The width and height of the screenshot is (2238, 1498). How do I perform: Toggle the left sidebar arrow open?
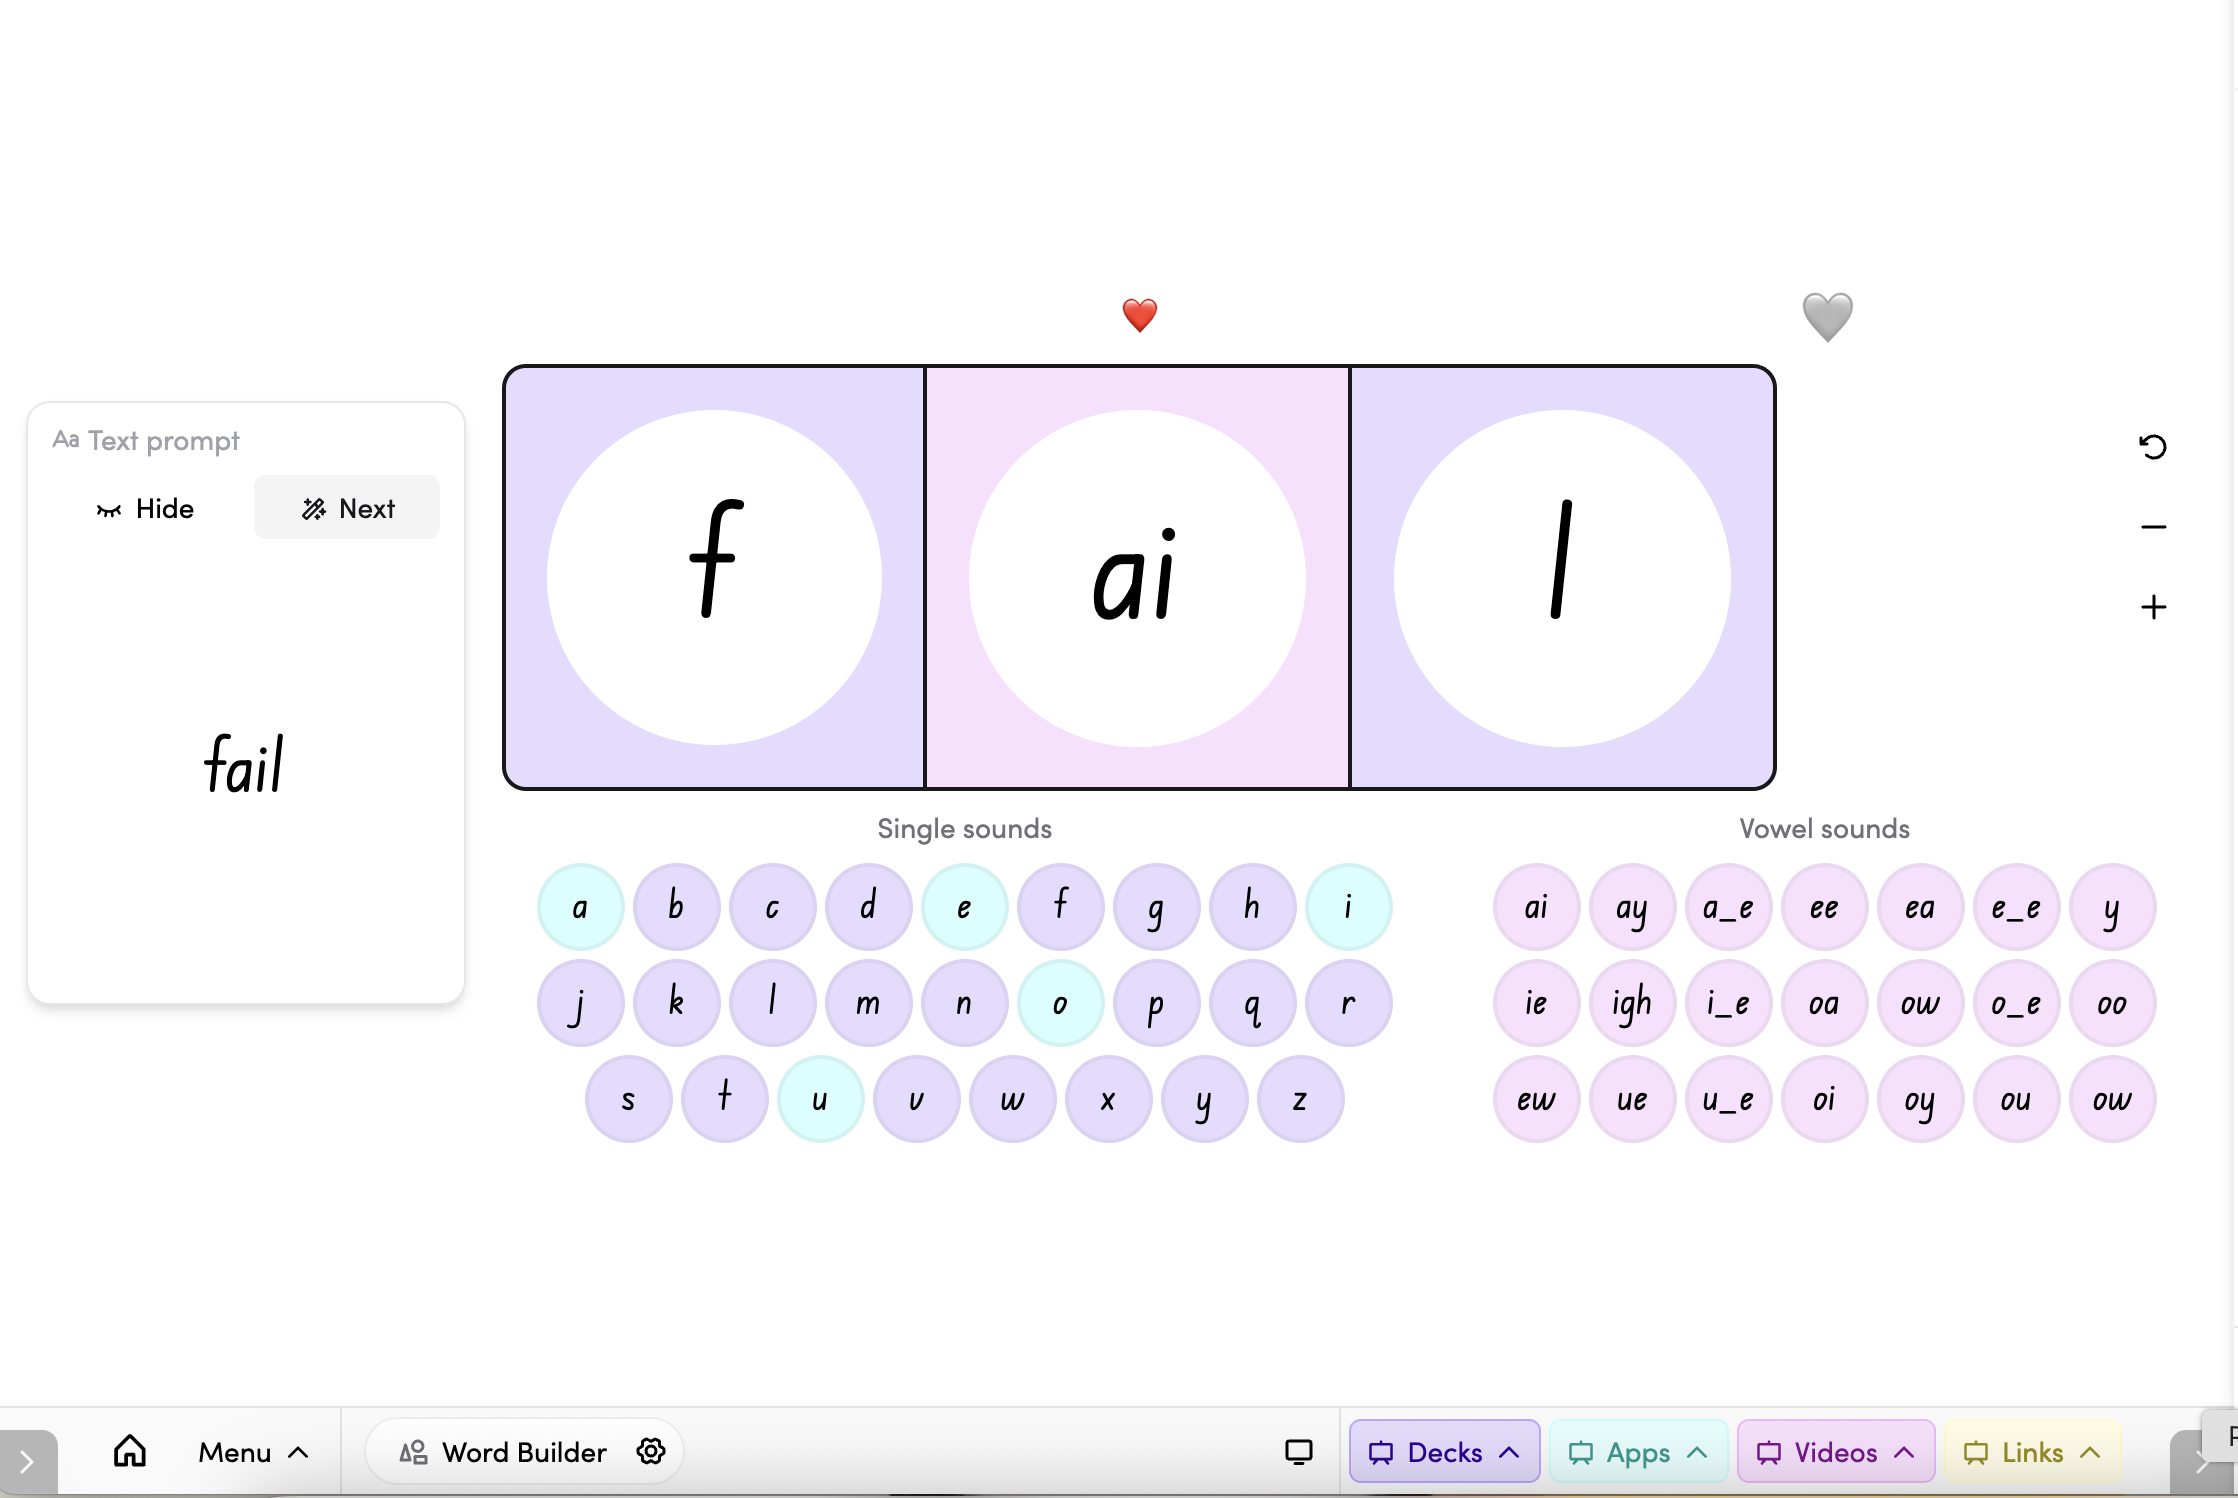click(27, 1462)
